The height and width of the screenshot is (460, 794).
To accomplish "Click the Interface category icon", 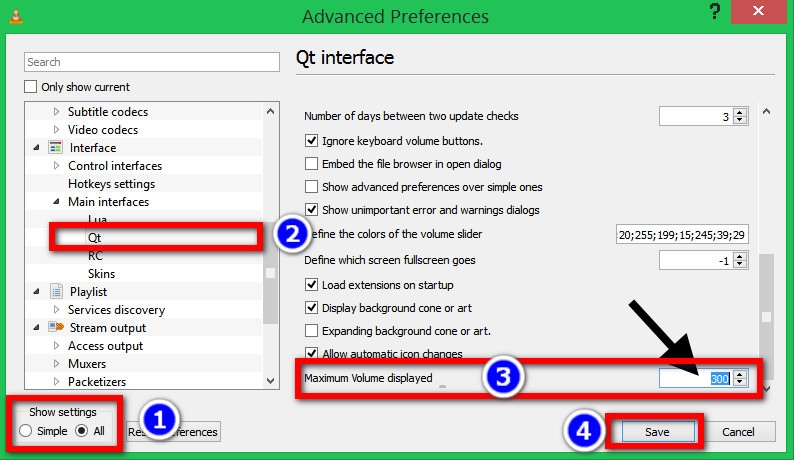I will tap(53, 148).
